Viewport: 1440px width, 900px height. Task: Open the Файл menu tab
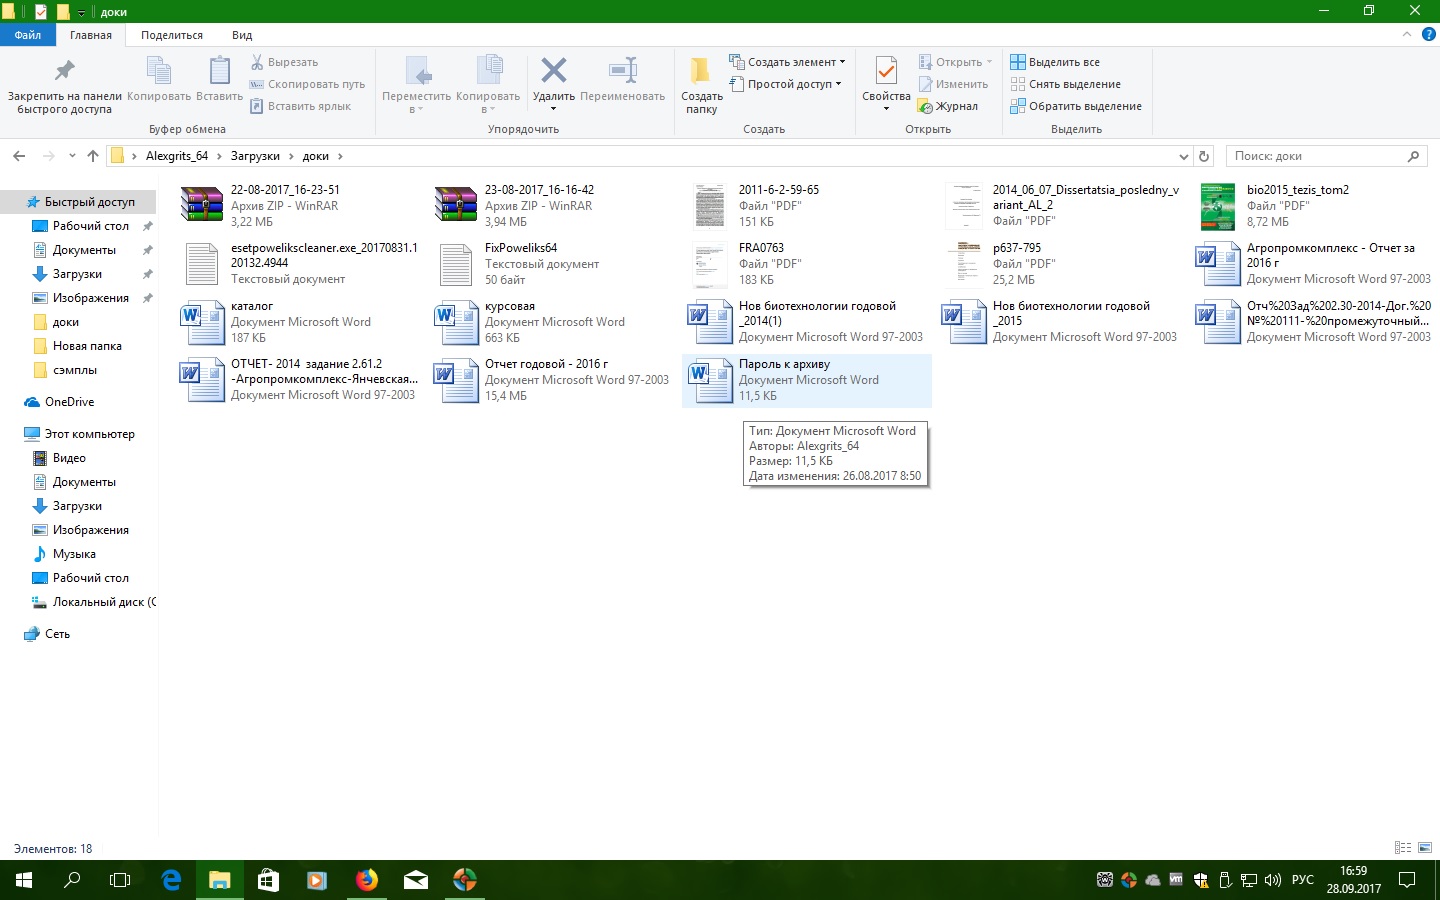click(x=28, y=35)
